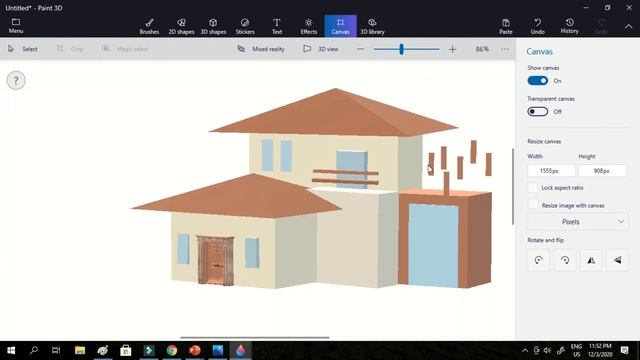
Task: Zoom out with the minus button
Action: click(x=360, y=49)
